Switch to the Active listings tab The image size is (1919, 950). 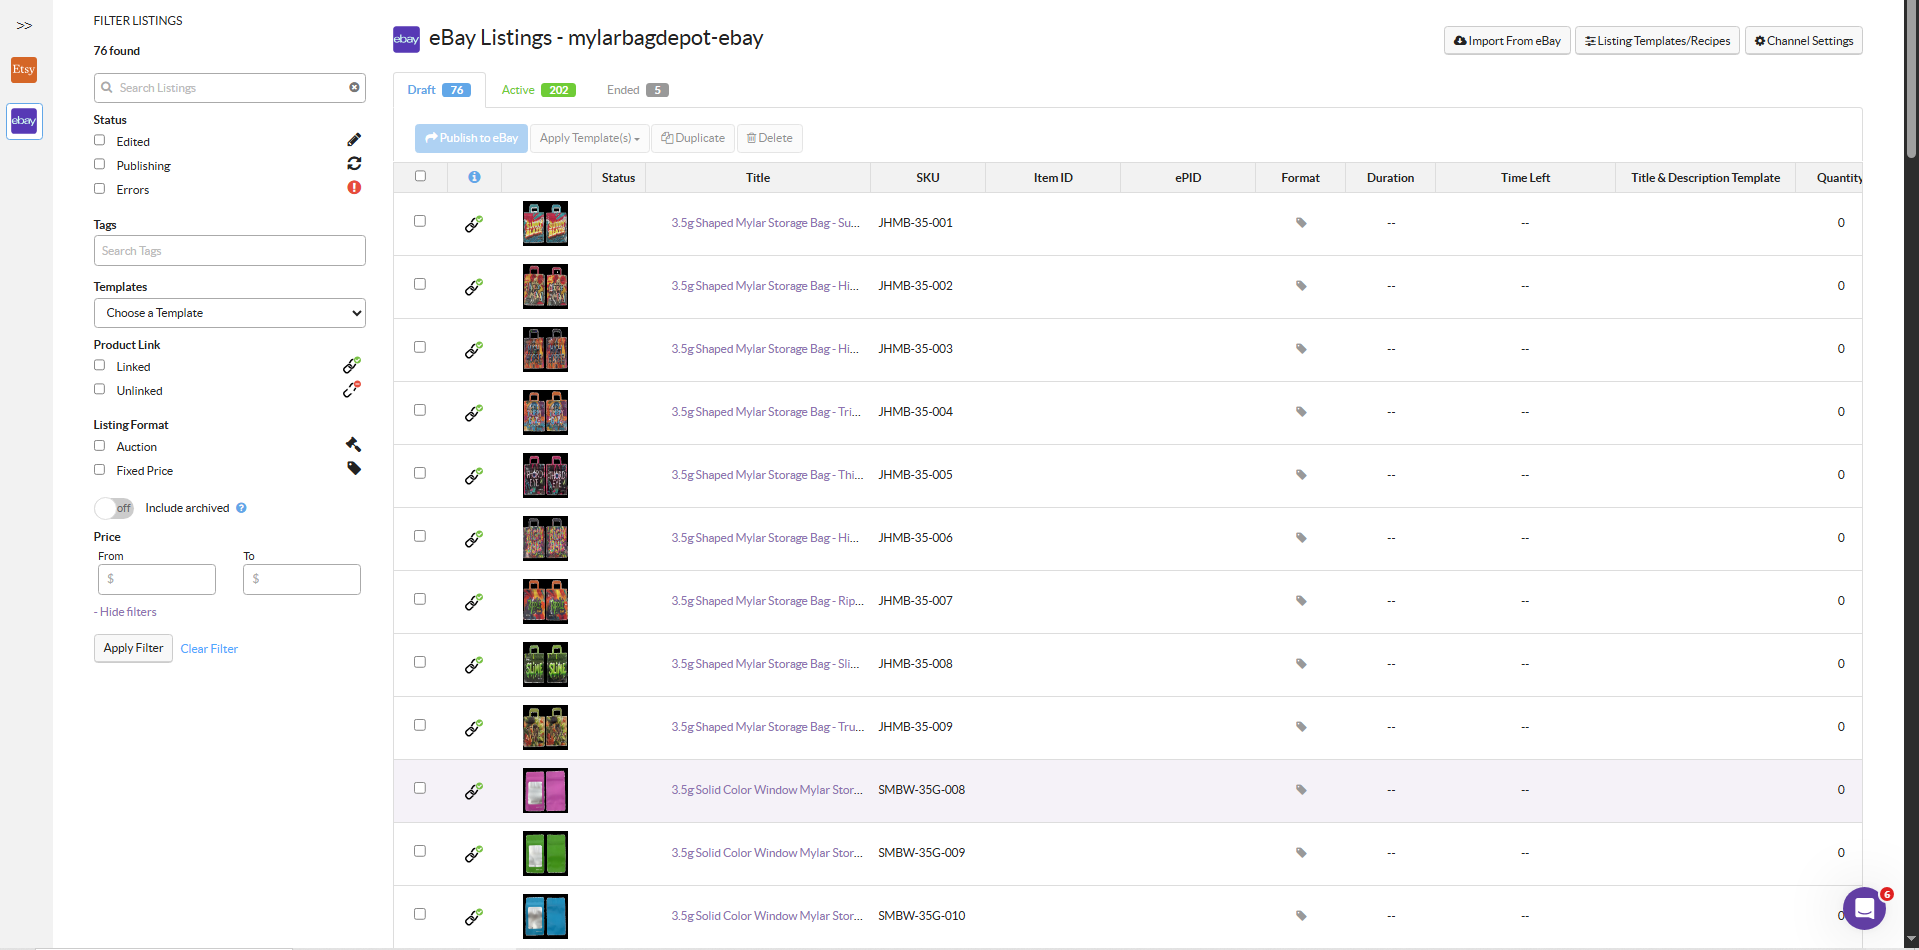point(538,90)
